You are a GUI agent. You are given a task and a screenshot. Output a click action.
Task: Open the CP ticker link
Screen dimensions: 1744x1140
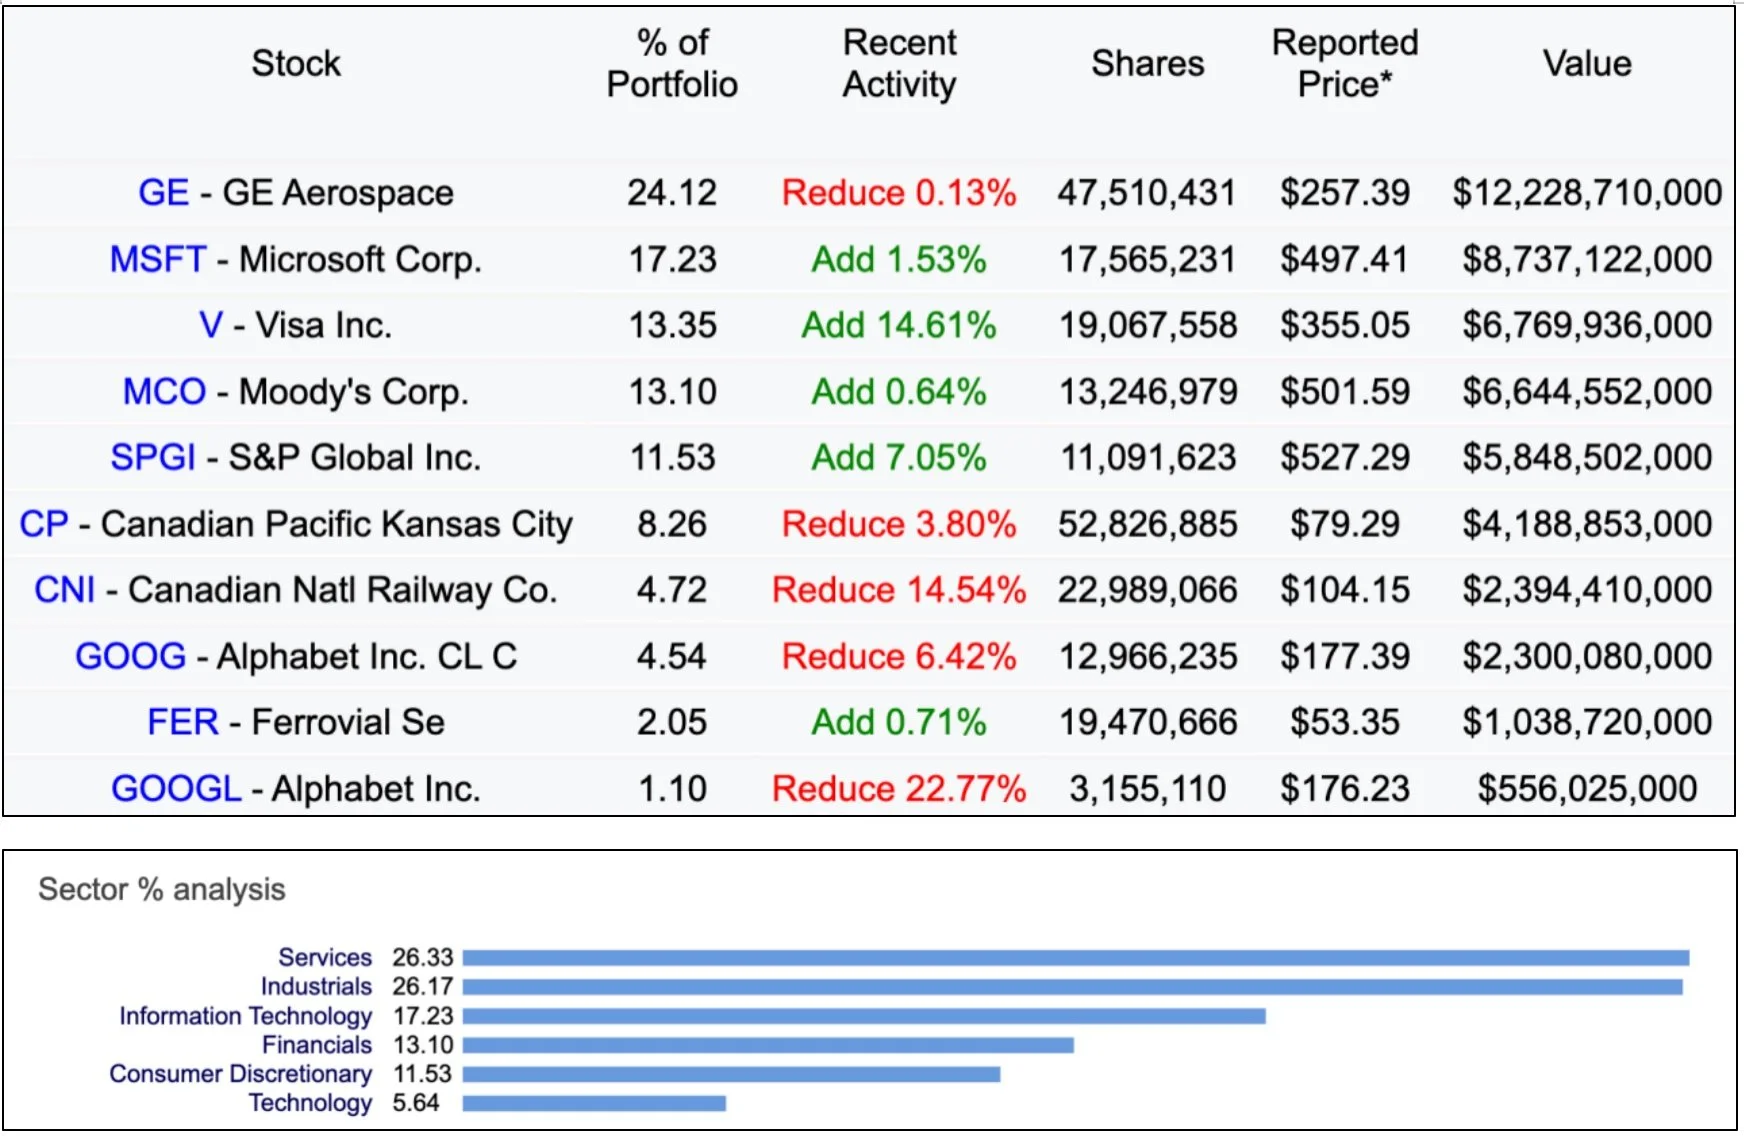44,524
